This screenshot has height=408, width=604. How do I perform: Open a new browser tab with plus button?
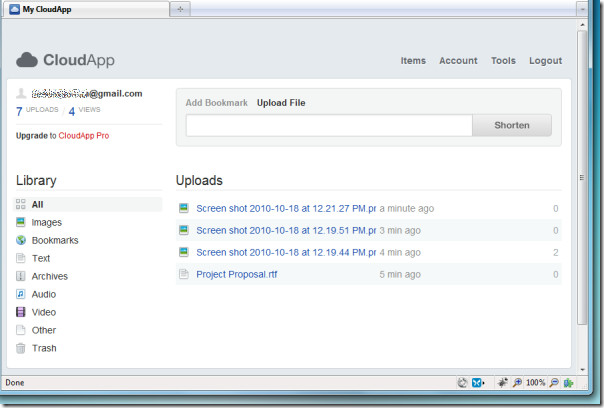coord(180,9)
